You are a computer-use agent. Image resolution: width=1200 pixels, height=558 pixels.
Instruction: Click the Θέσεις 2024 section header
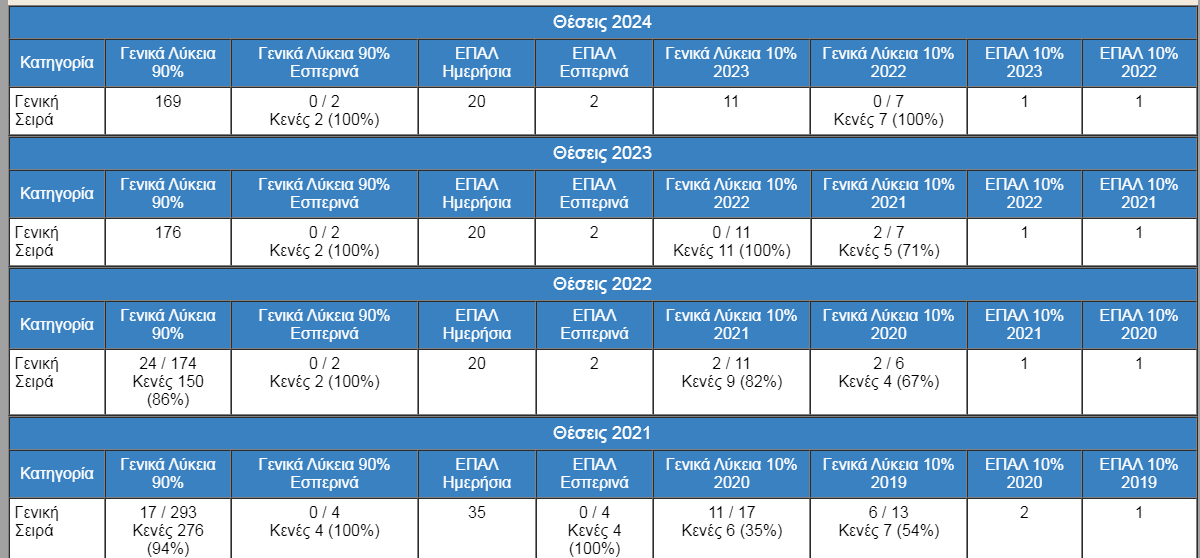602,23
